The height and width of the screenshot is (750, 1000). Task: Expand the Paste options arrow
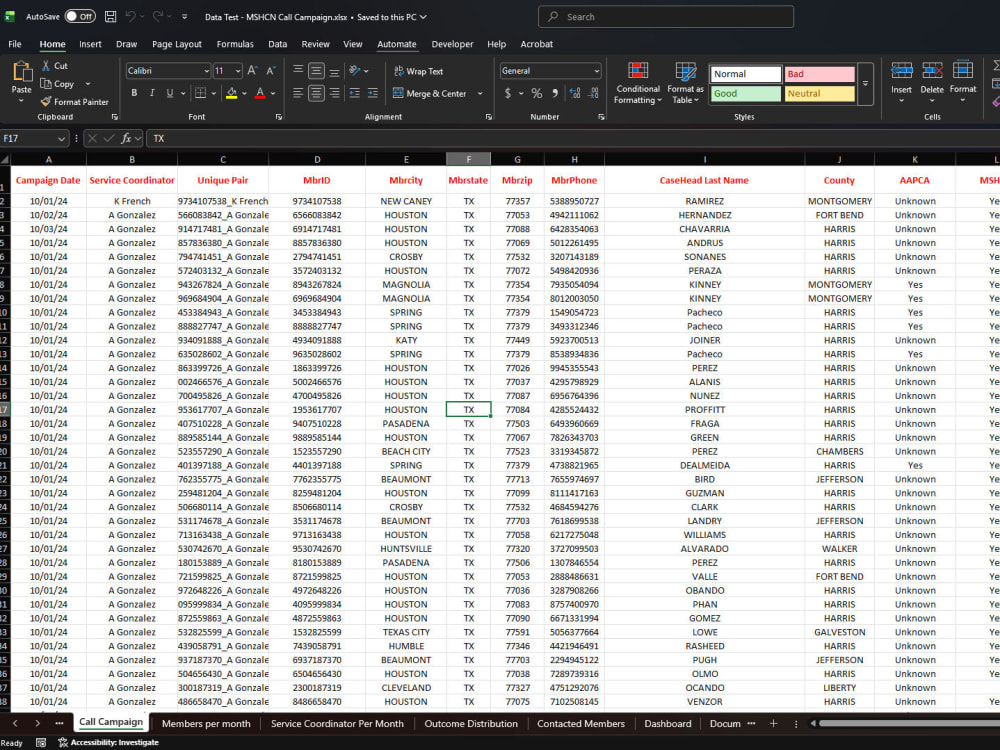coord(21,101)
